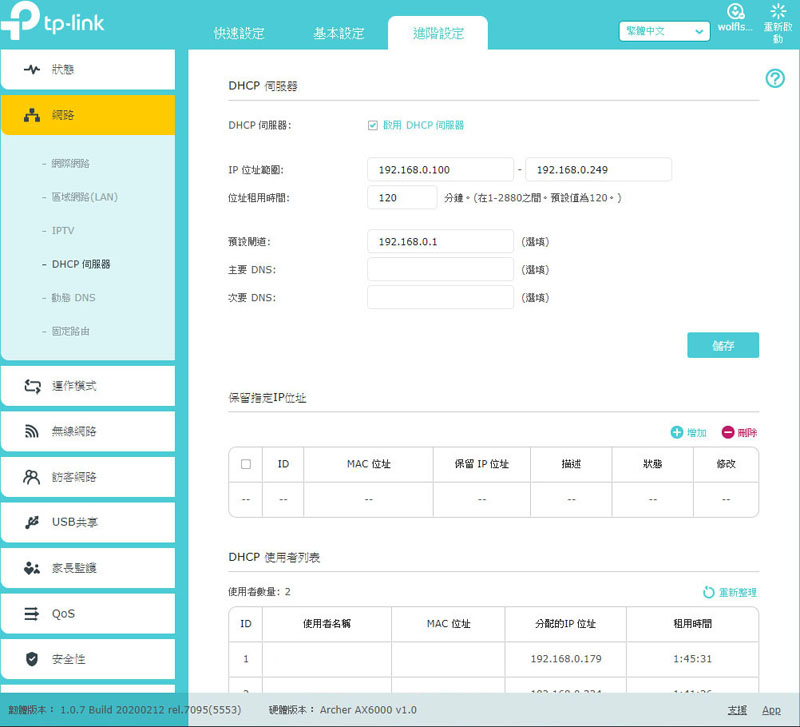Click the 安全性 menu label
This screenshot has width=800, height=727.
pos(68,659)
